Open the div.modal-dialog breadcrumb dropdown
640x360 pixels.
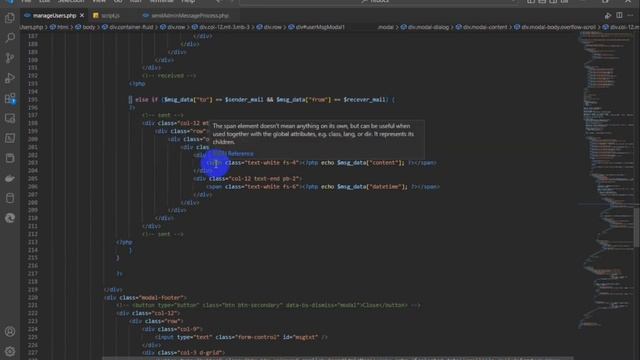[x=428, y=27]
